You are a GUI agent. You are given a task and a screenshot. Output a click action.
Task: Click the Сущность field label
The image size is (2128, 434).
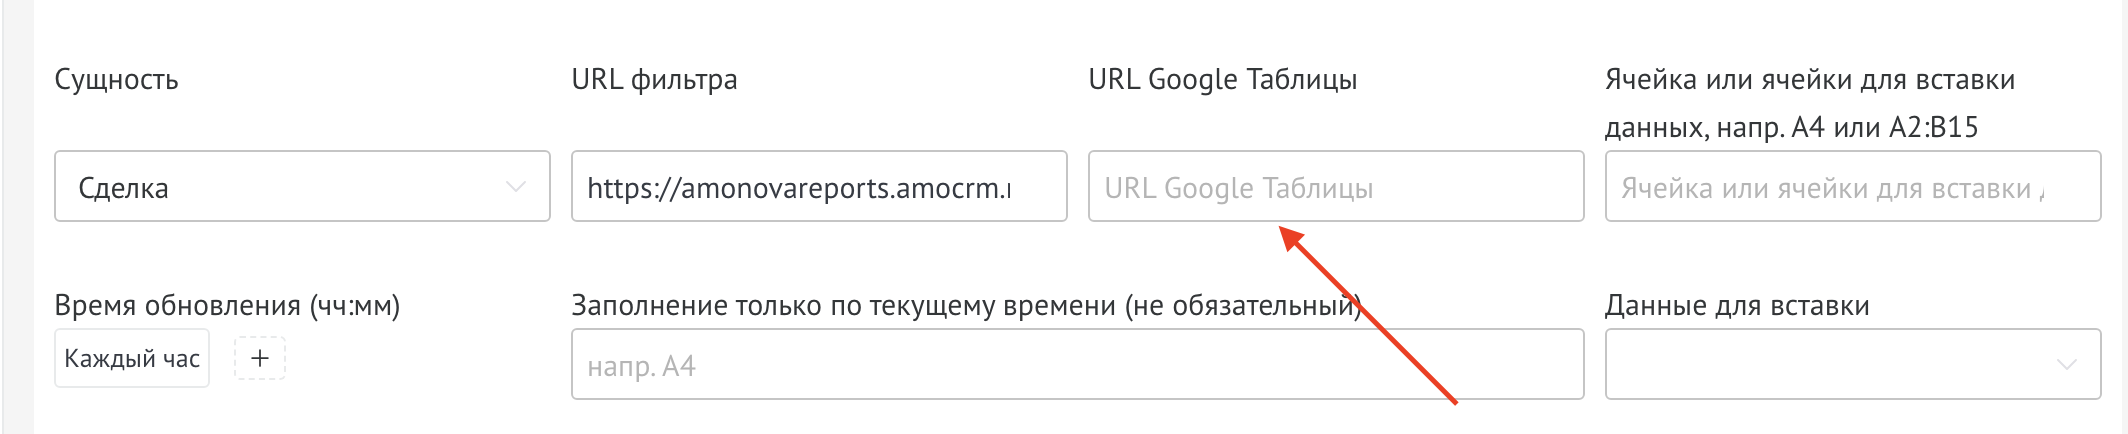point(116,80)
